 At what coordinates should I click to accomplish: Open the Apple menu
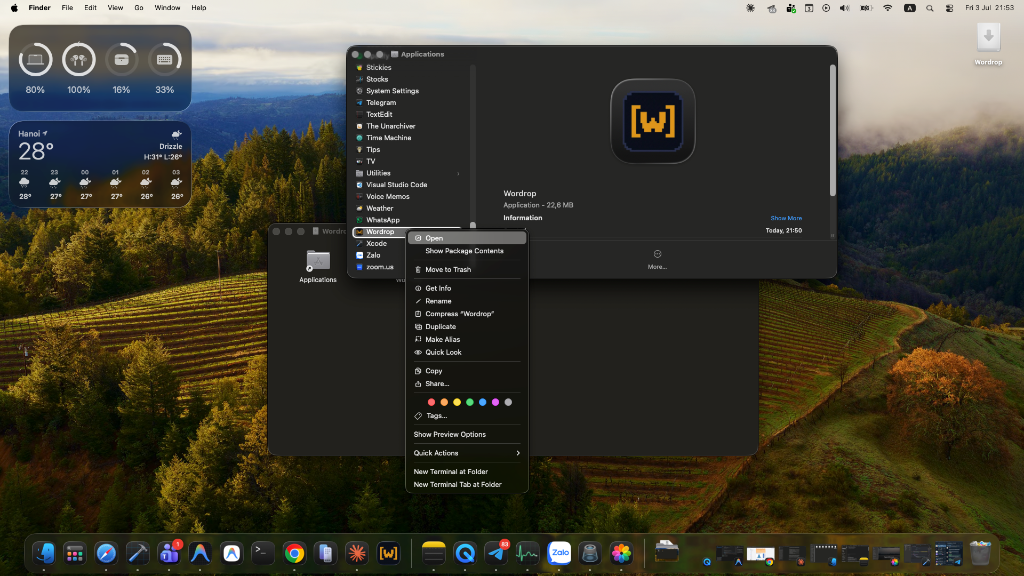14,8
